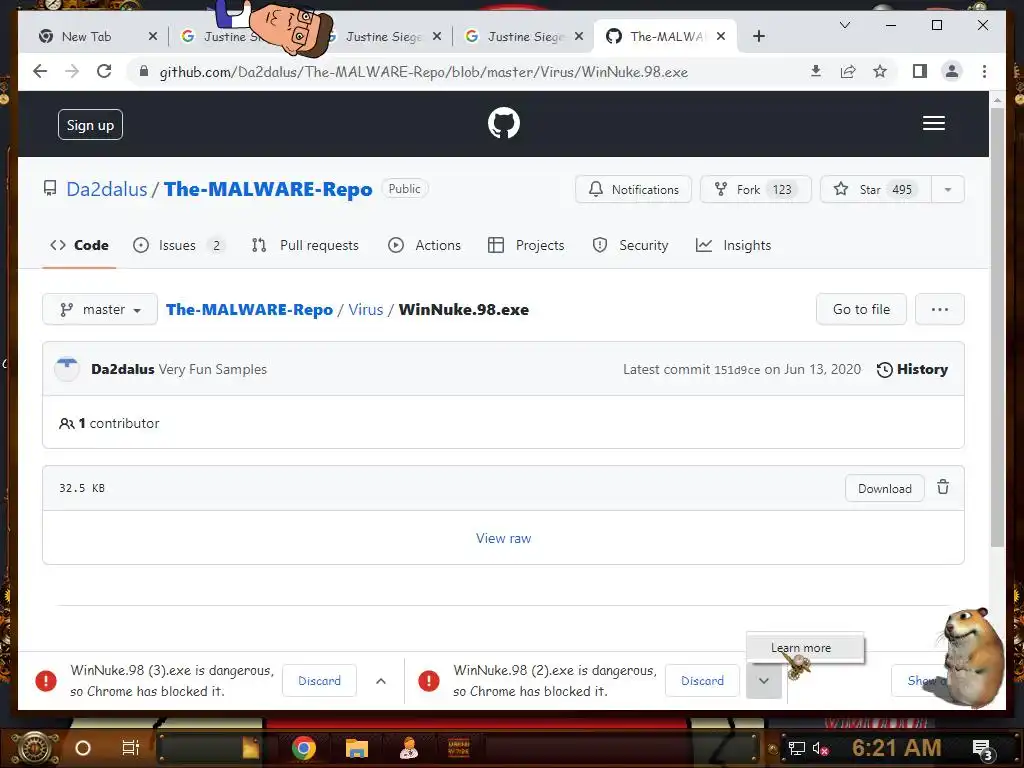
Task: Open The-MALWARE-Repo title link
Action: pos(268,189)
